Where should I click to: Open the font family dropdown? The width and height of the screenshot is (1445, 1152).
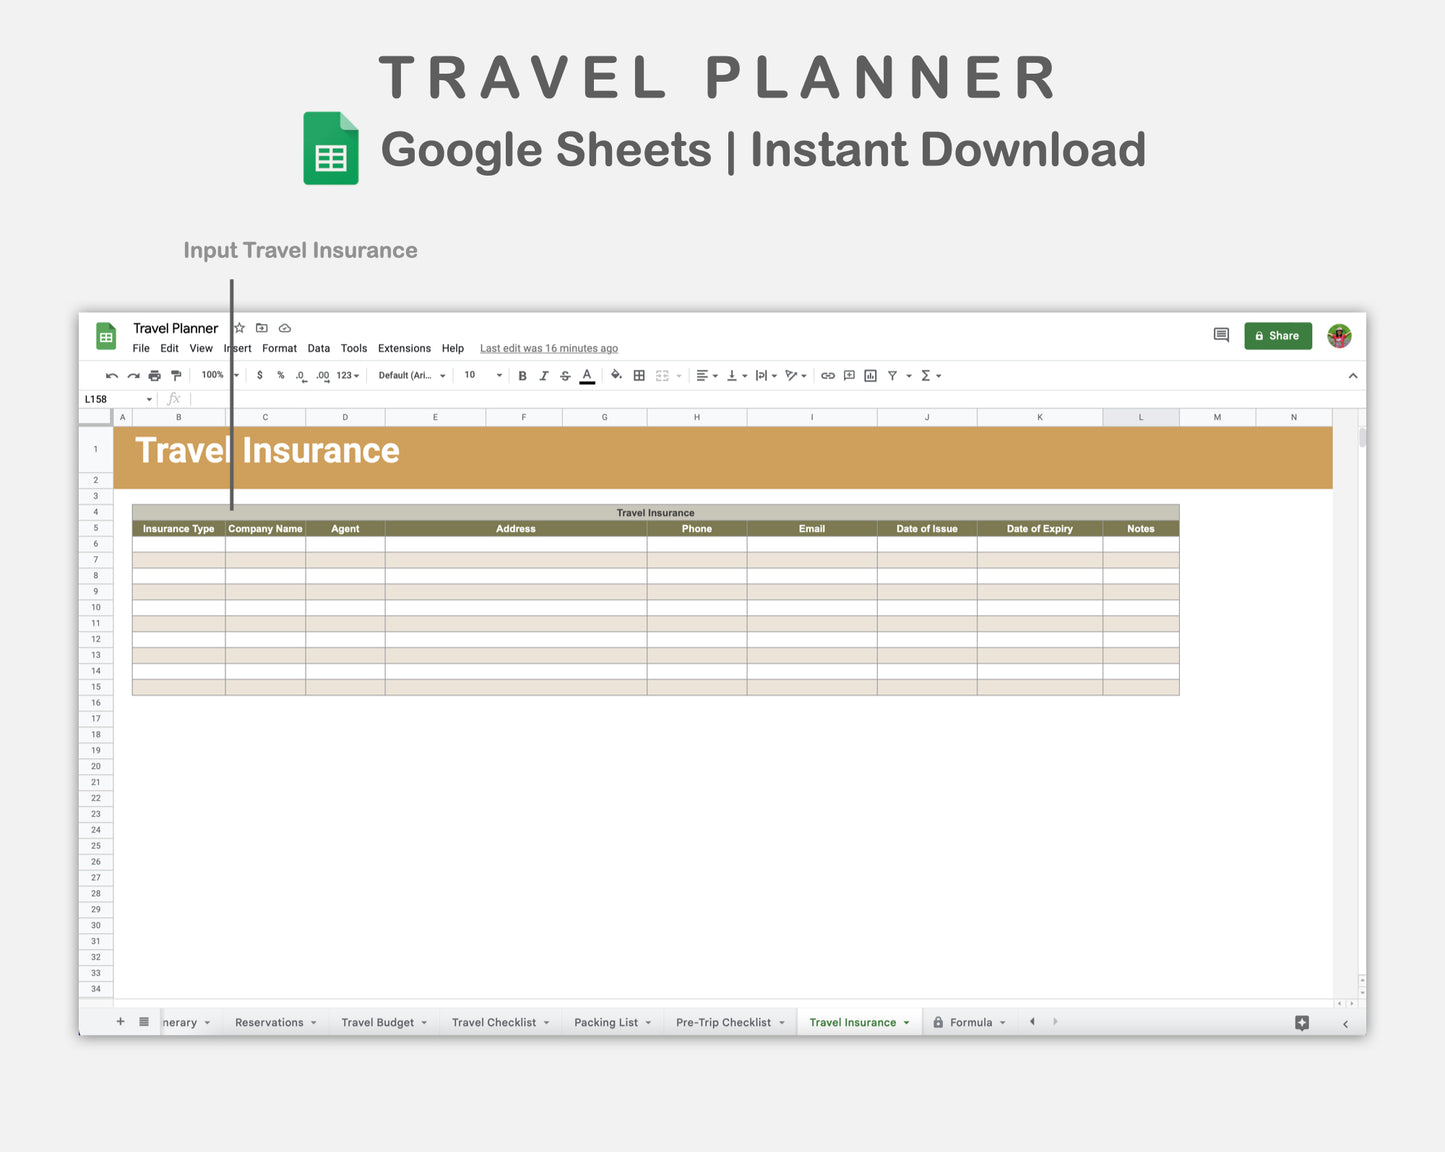(410, 375)
